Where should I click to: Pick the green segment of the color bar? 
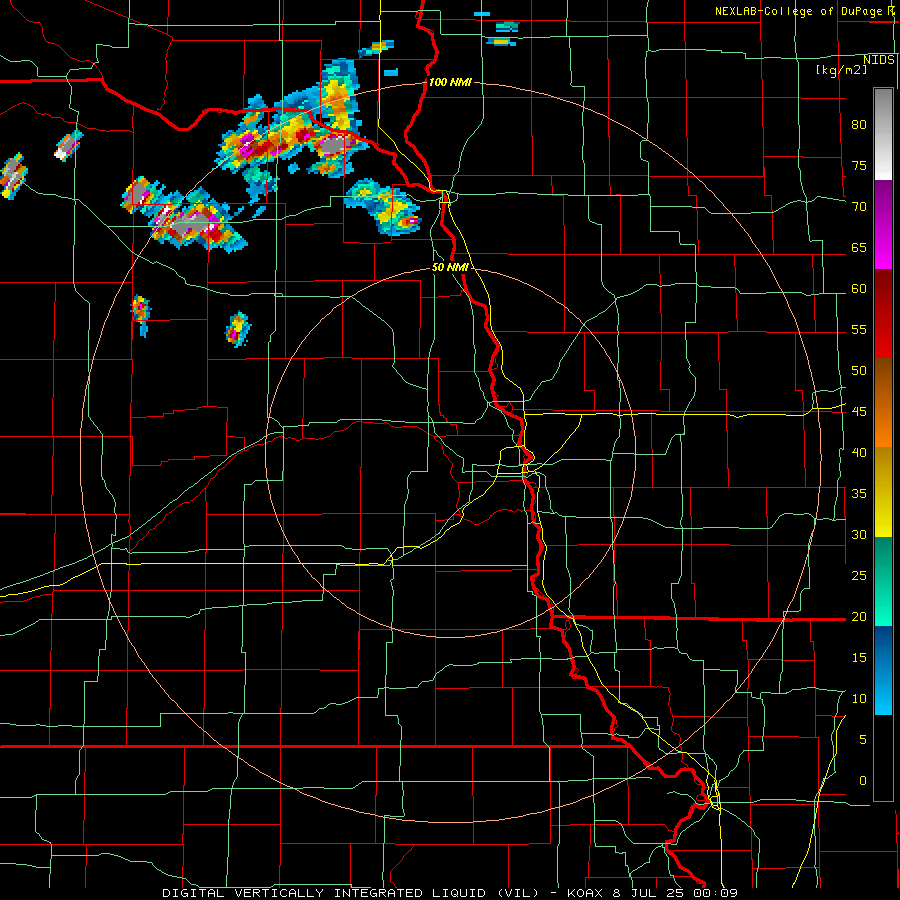(x=883, y=581)
